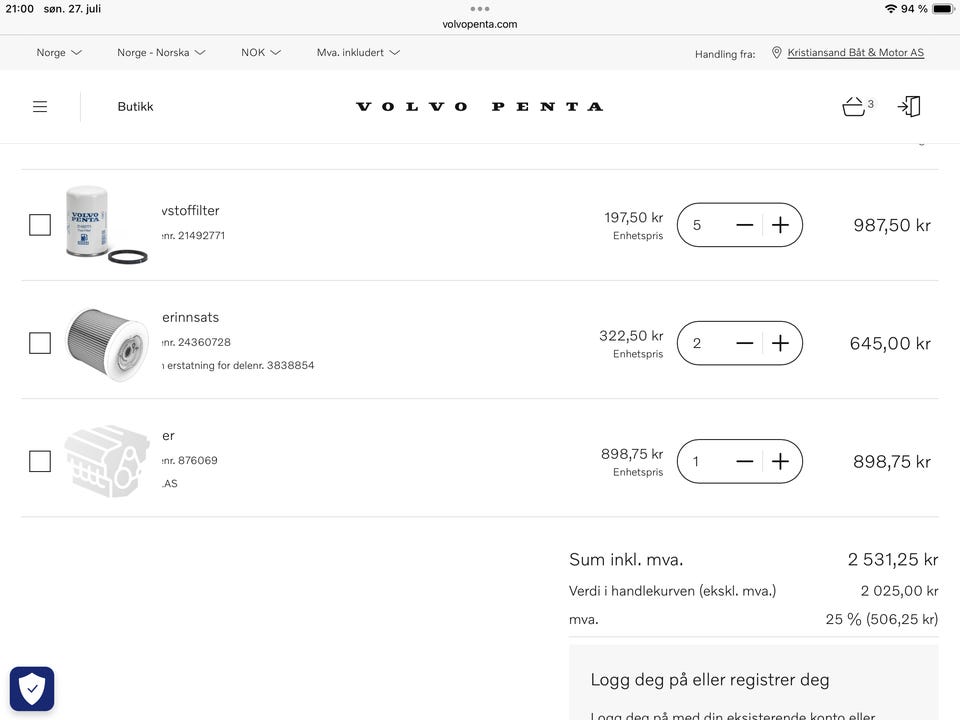Click the quantity field showing 2

point(698,343)
